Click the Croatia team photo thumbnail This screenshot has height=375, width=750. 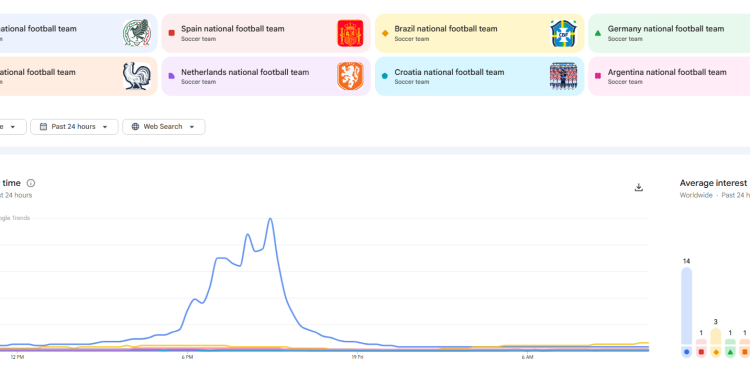(563, 77)
